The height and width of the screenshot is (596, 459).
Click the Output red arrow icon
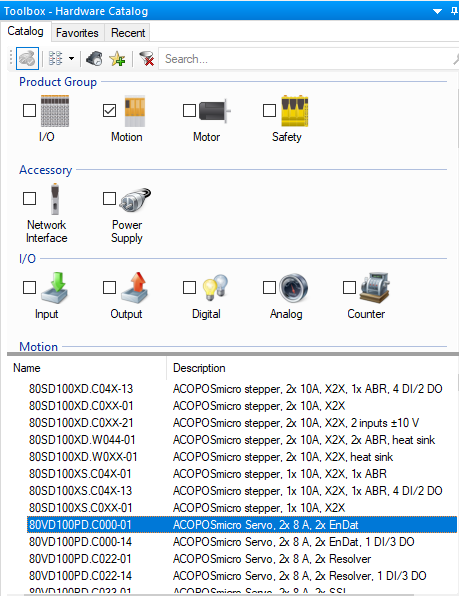[135, 288]
